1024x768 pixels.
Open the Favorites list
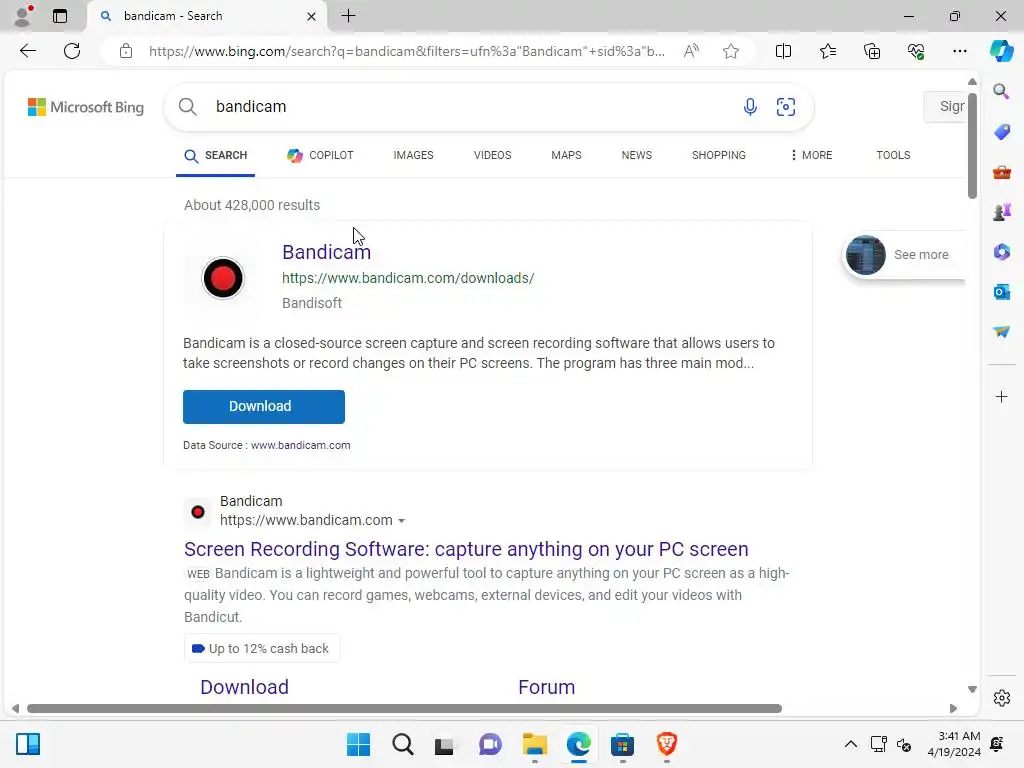coord(827,51)
